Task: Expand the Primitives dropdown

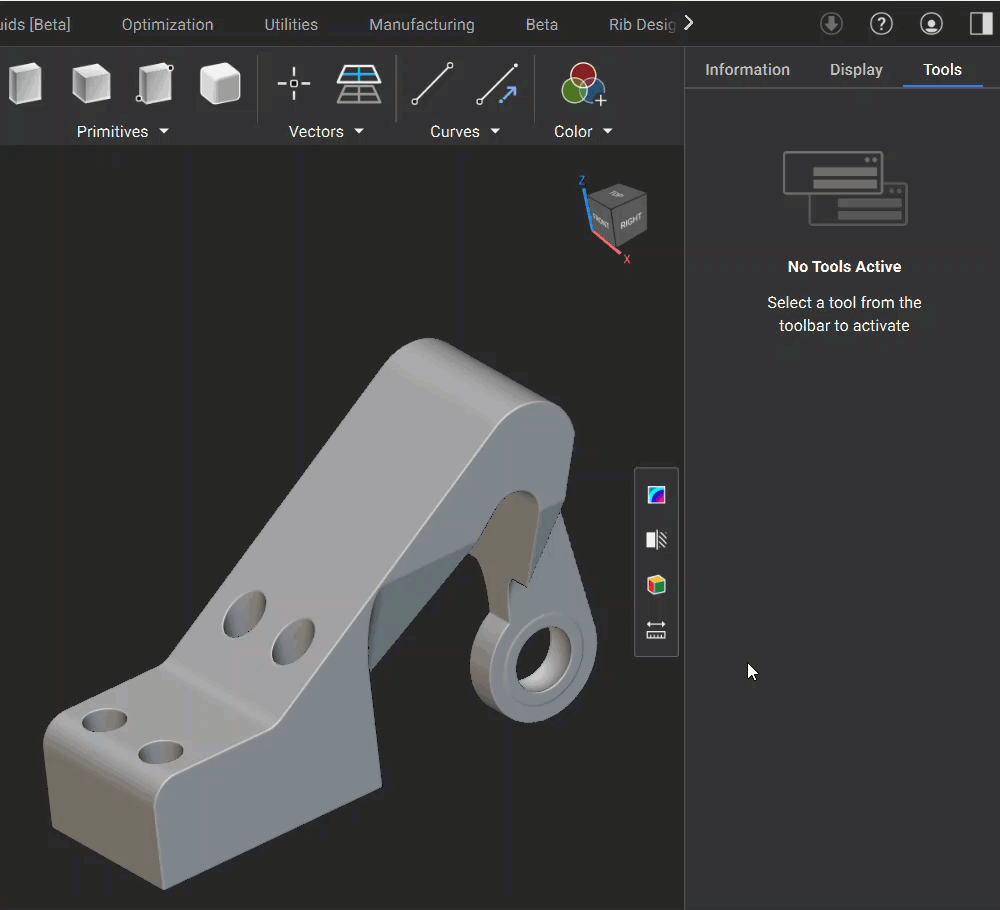Action: tap(164, 132)
